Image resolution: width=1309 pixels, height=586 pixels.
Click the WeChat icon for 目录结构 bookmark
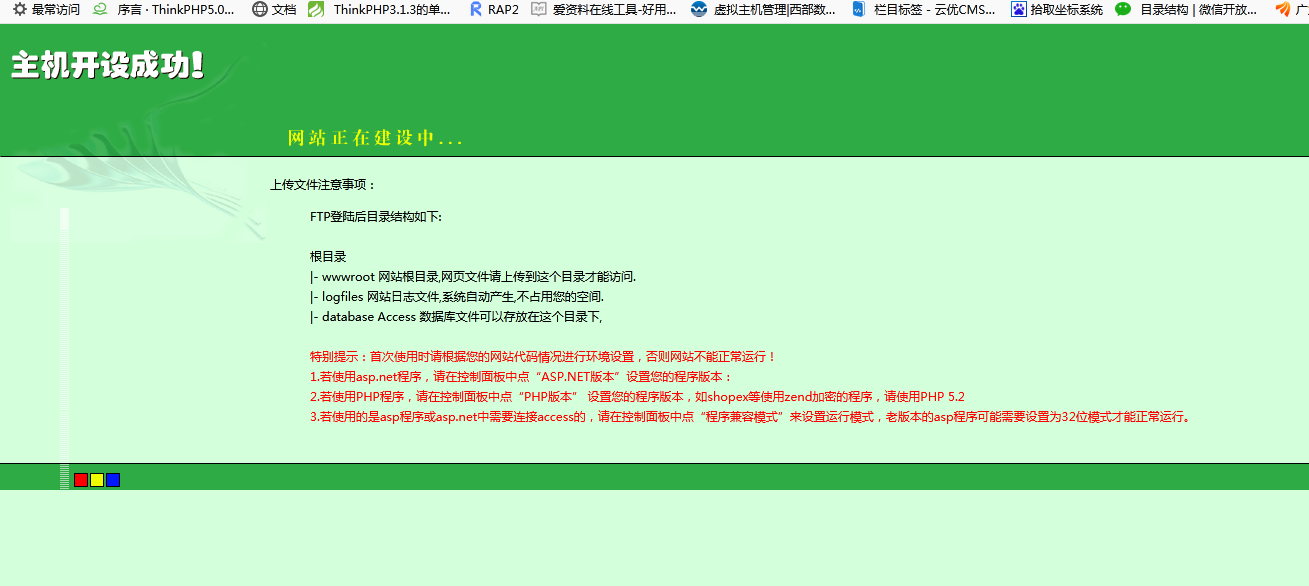point(1124,10)
